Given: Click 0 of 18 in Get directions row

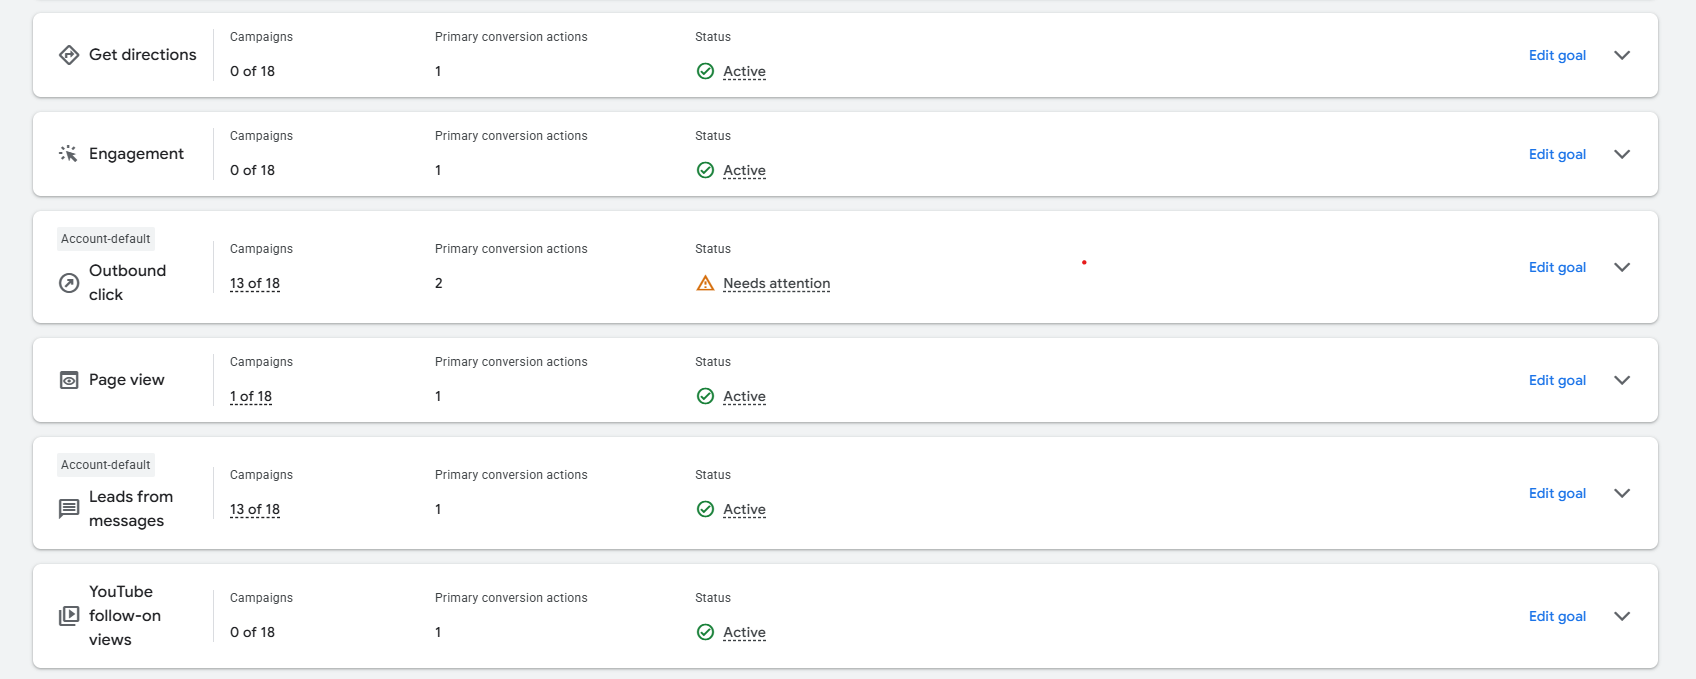Looking at the screenshot, I should click(252, 71).
